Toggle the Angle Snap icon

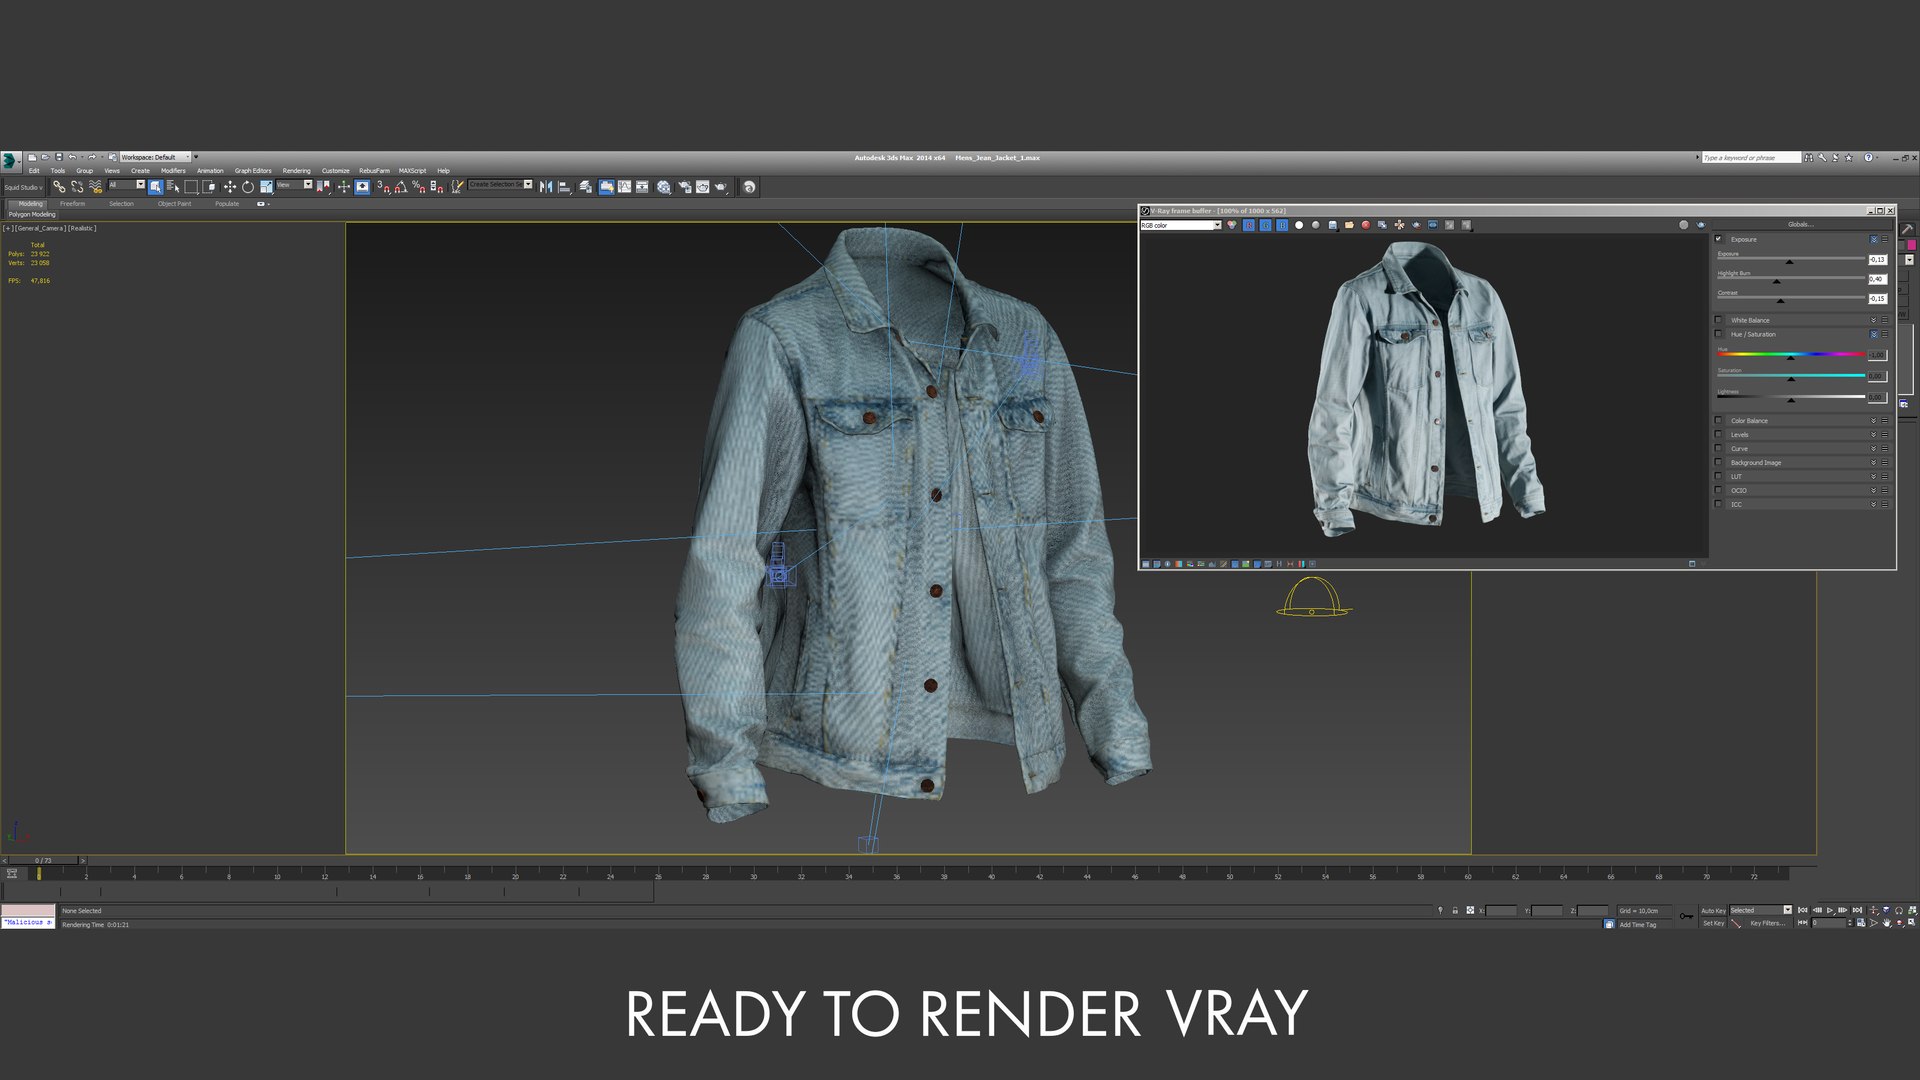pyautogui.click(x=401, y=187)
